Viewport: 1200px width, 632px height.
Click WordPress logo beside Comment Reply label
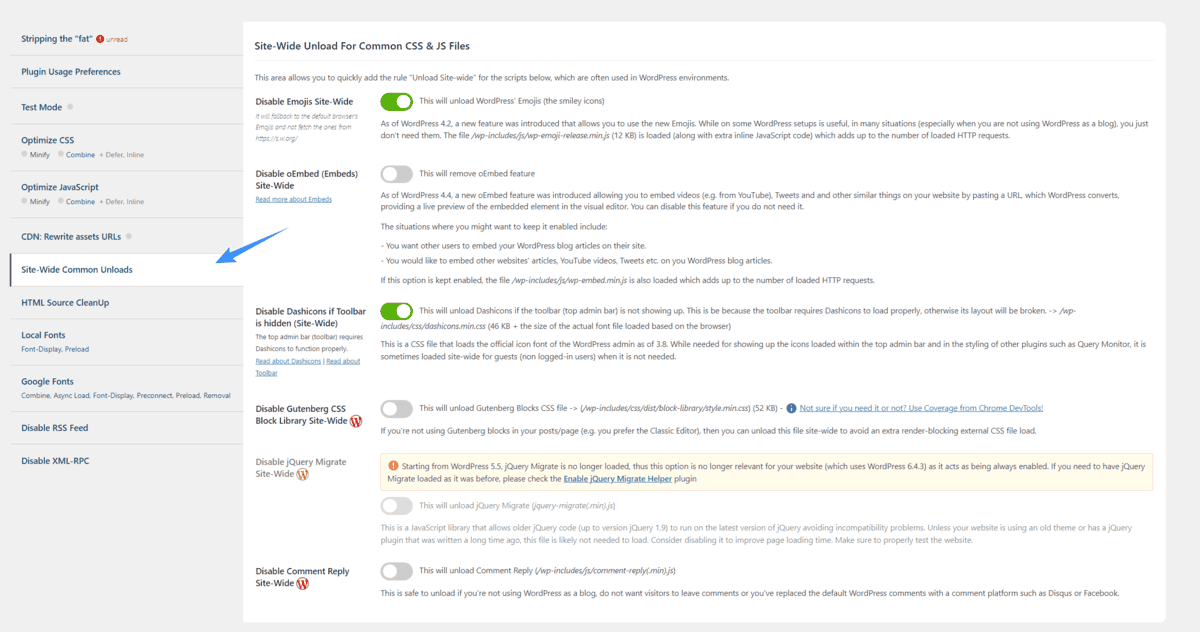pos(303,583)
